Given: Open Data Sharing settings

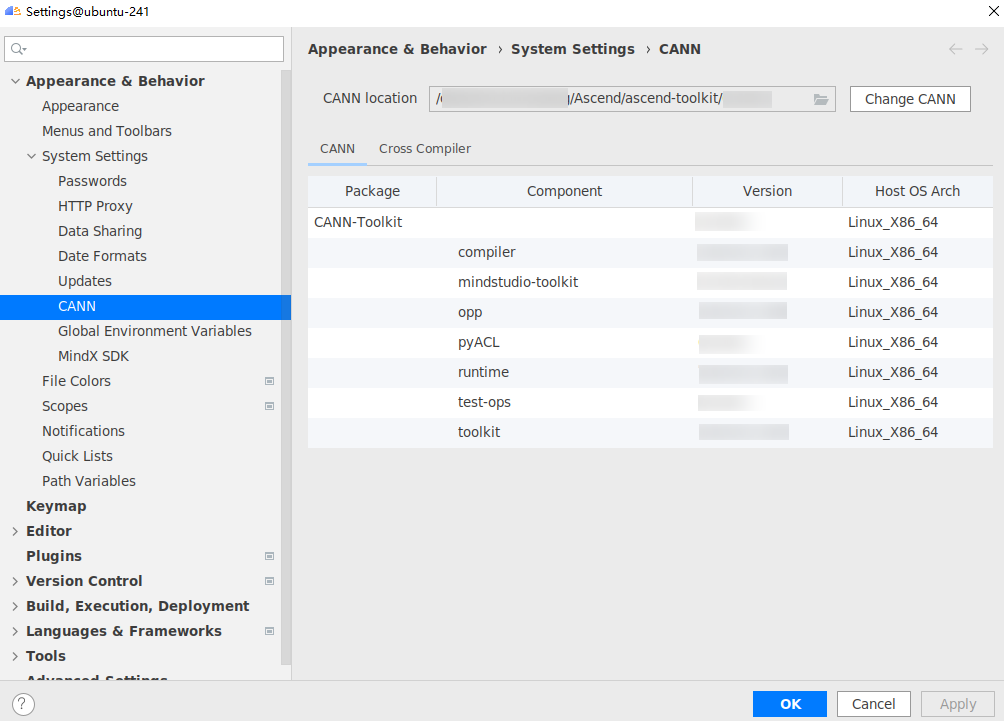Looking at the screenshot, I should pyautogui.click(x=100, y=231).
